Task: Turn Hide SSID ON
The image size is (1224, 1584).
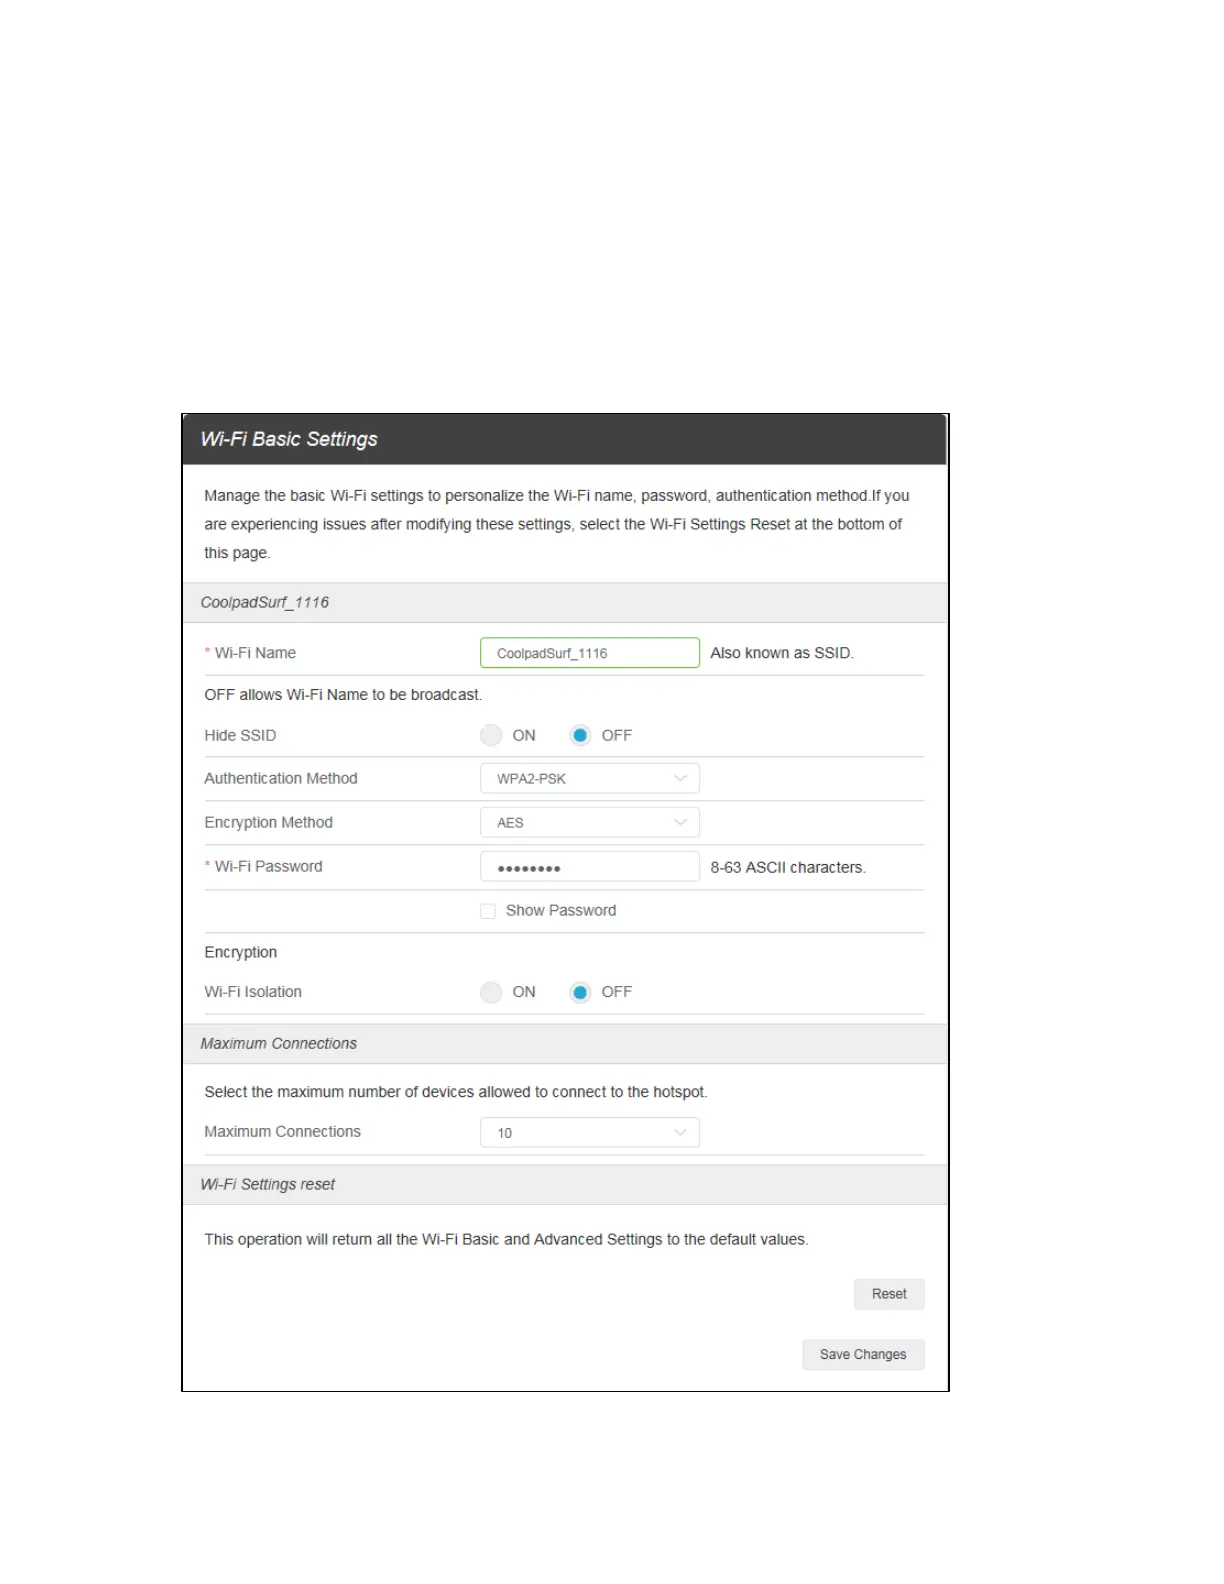Action: click(491, 735)
